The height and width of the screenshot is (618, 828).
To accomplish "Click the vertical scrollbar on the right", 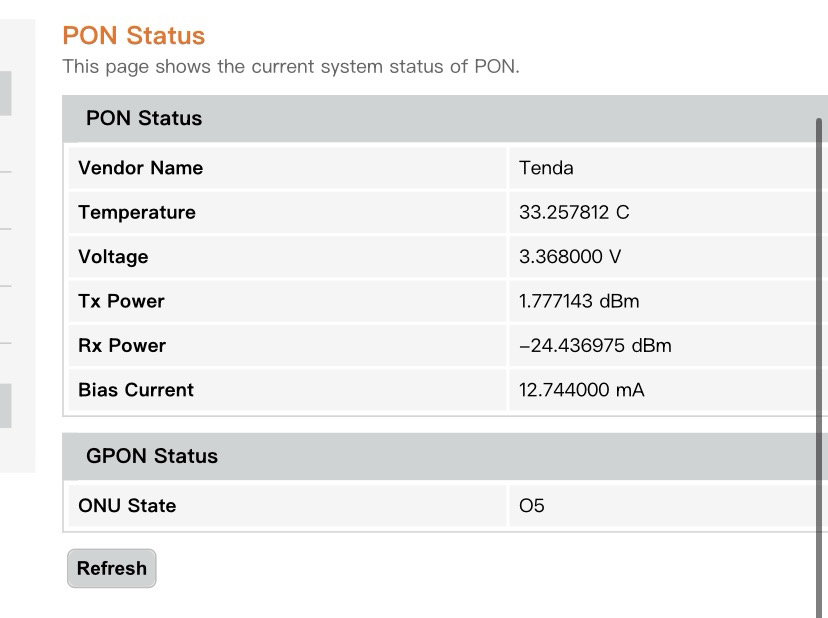I will [820, 360].
